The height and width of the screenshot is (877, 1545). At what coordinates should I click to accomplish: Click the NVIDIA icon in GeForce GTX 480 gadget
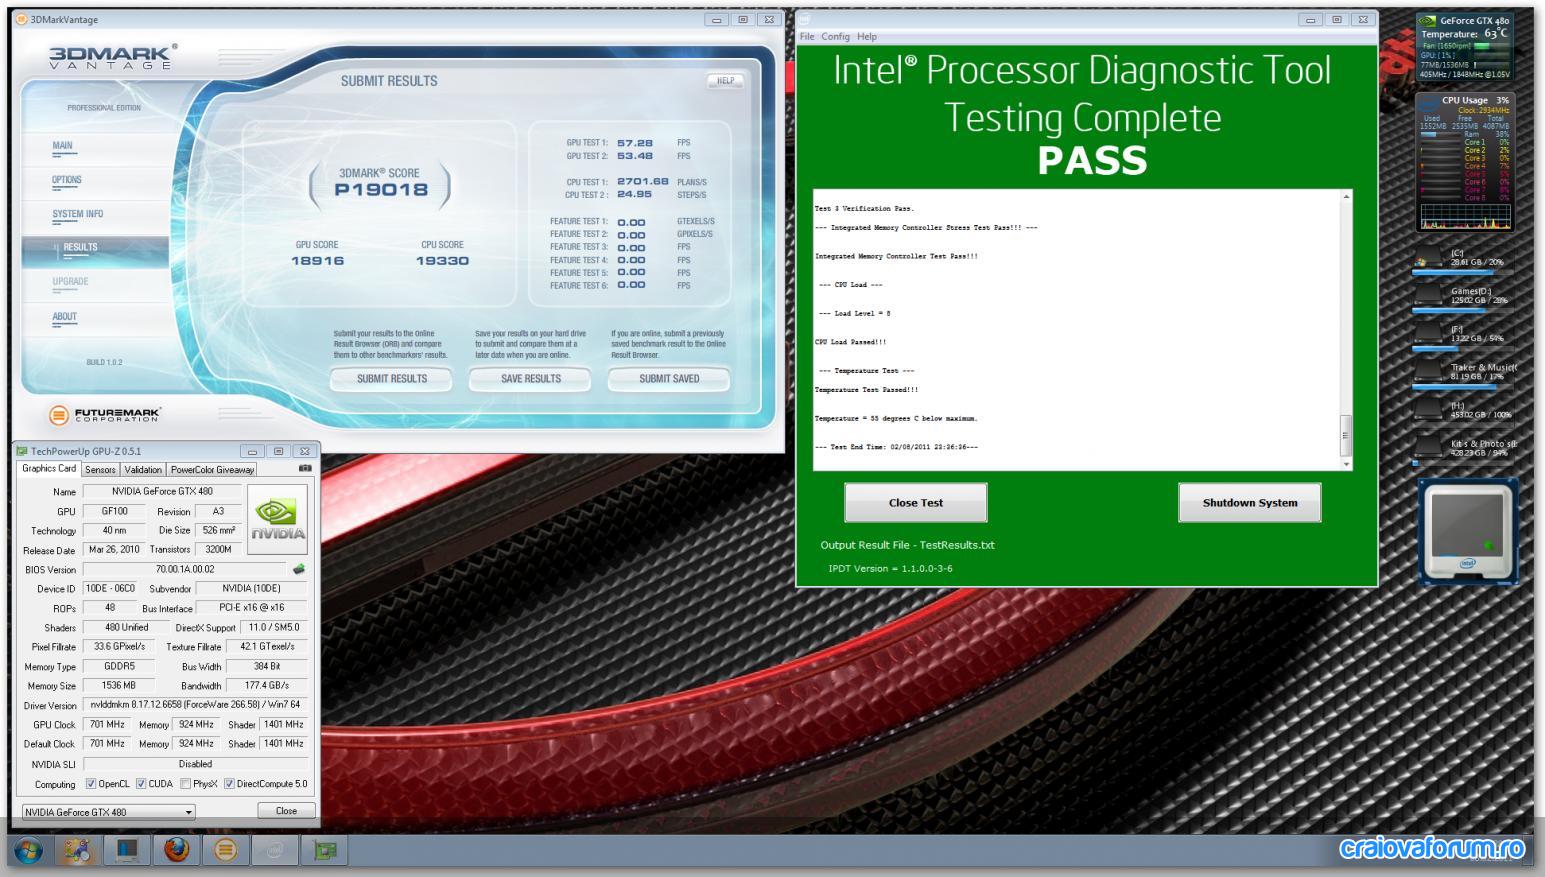coord(1428,20)
